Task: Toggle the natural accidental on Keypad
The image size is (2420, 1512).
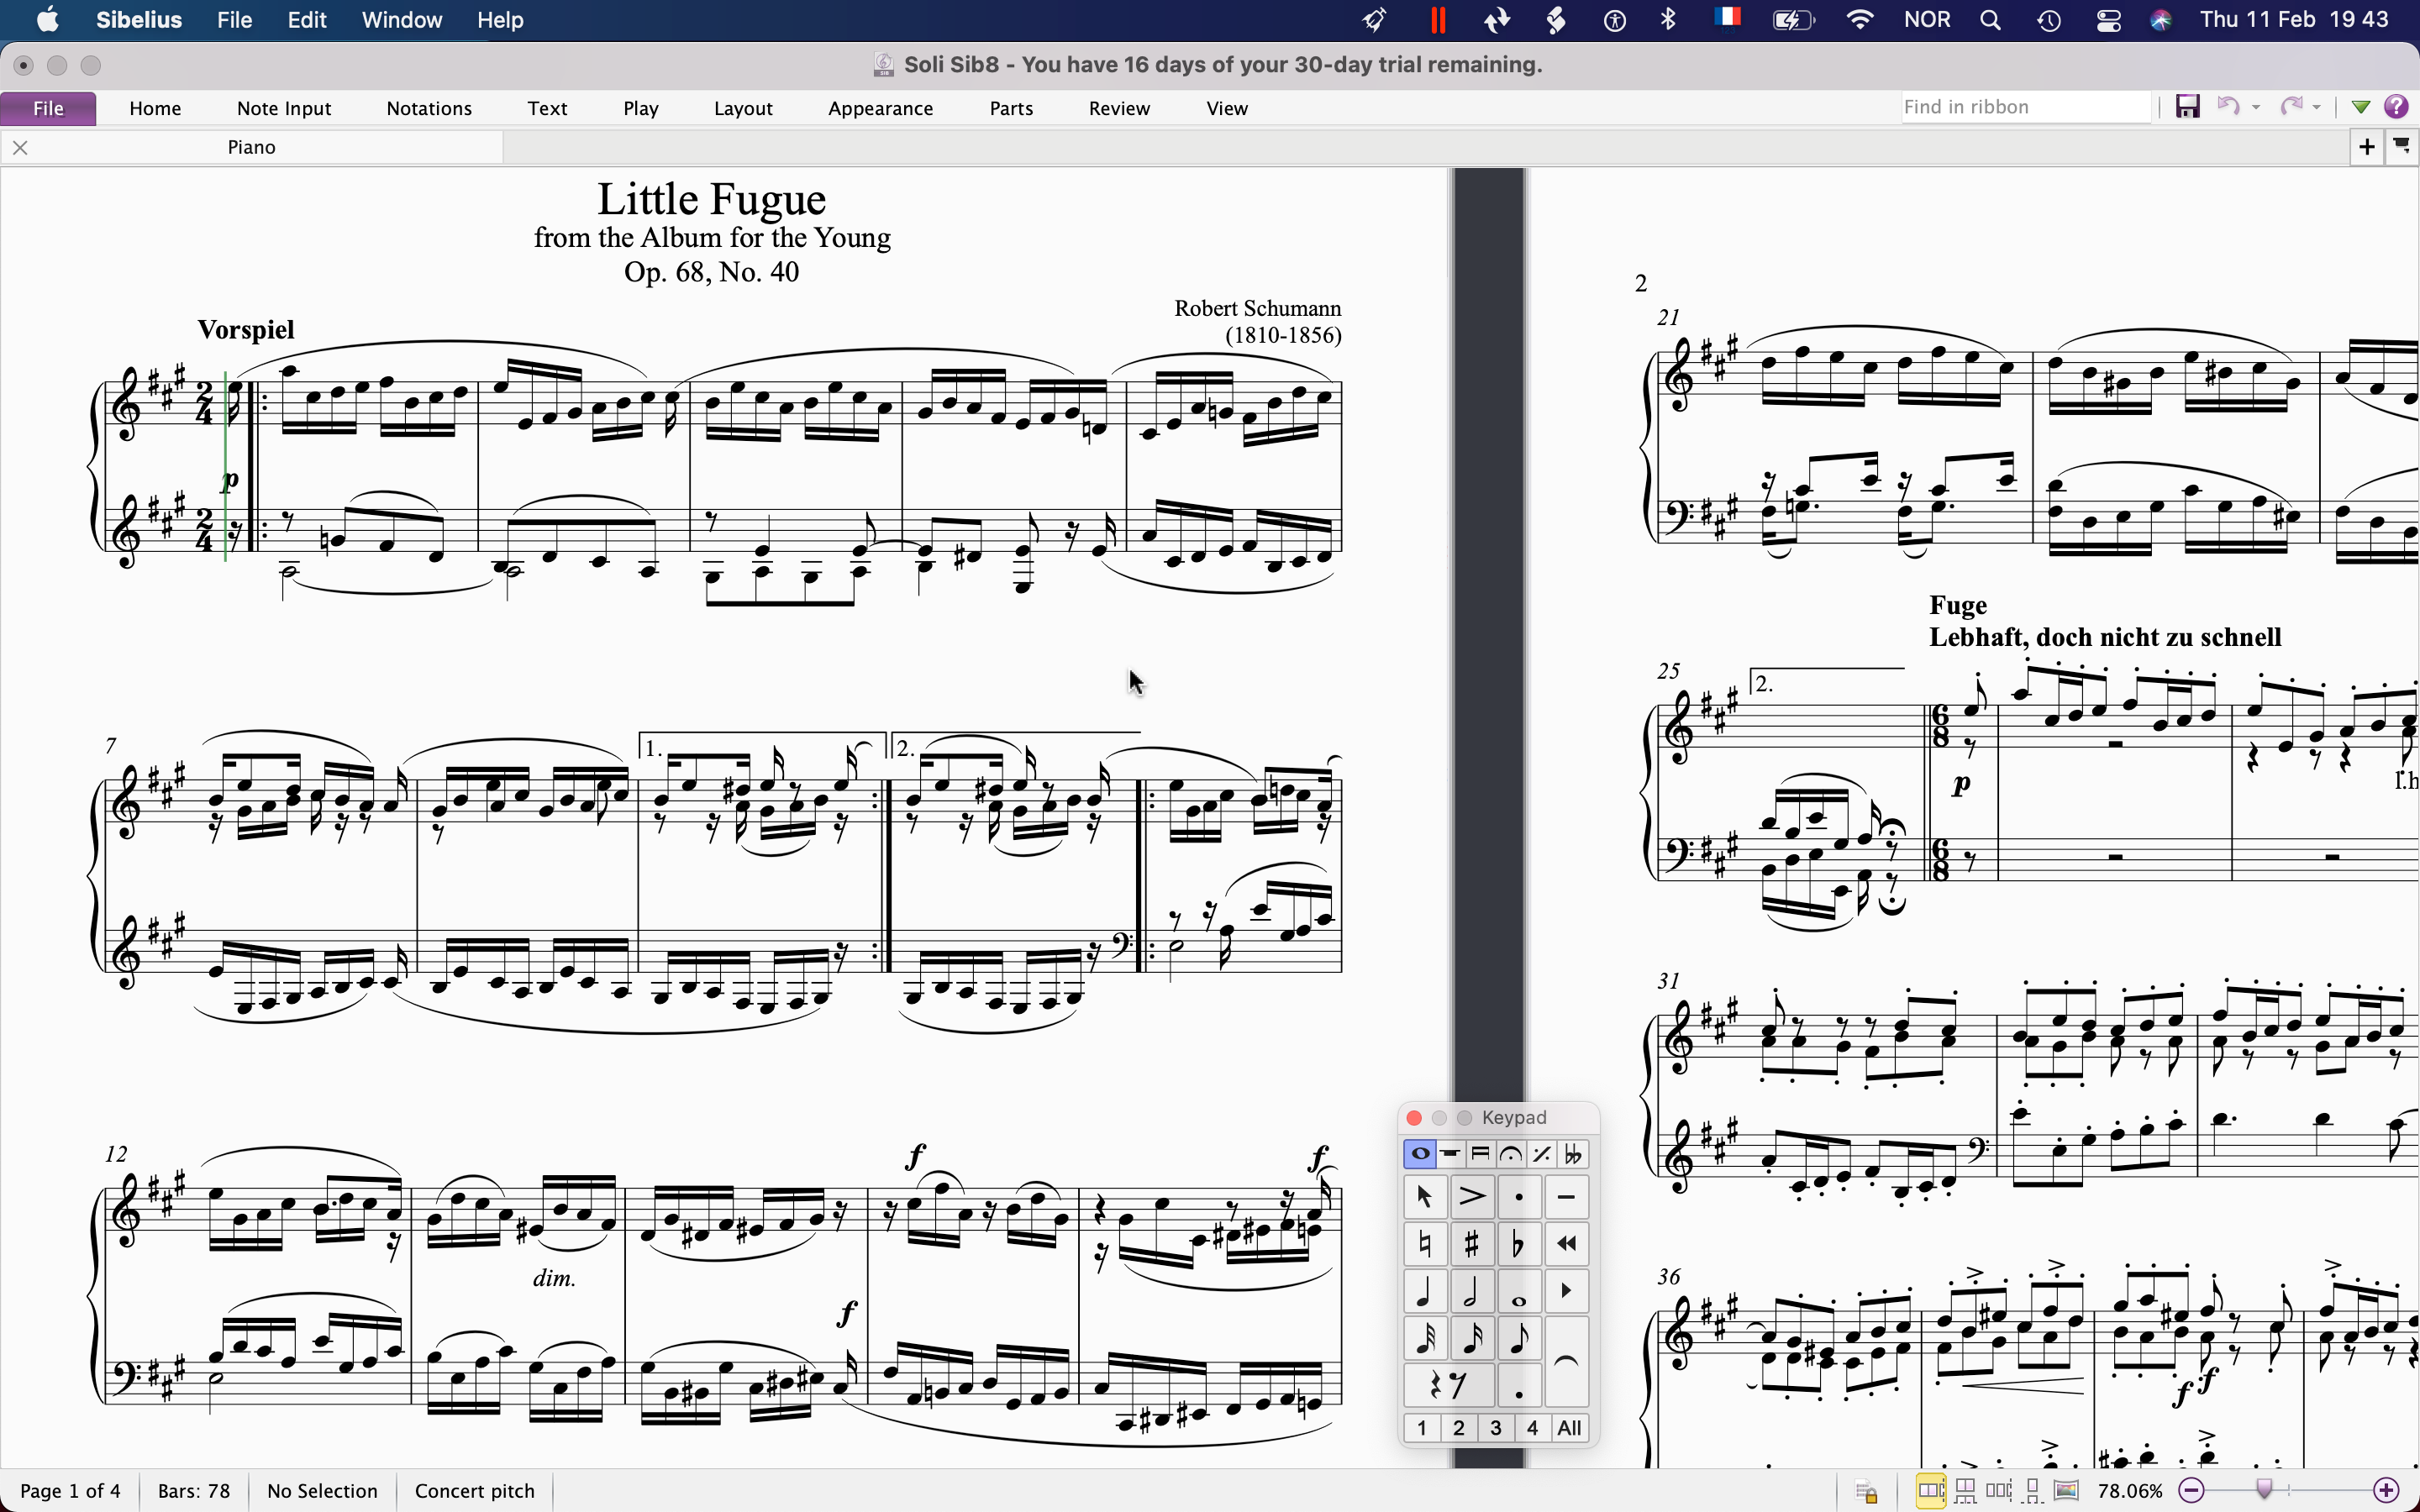Action: click(1425, 1244)
